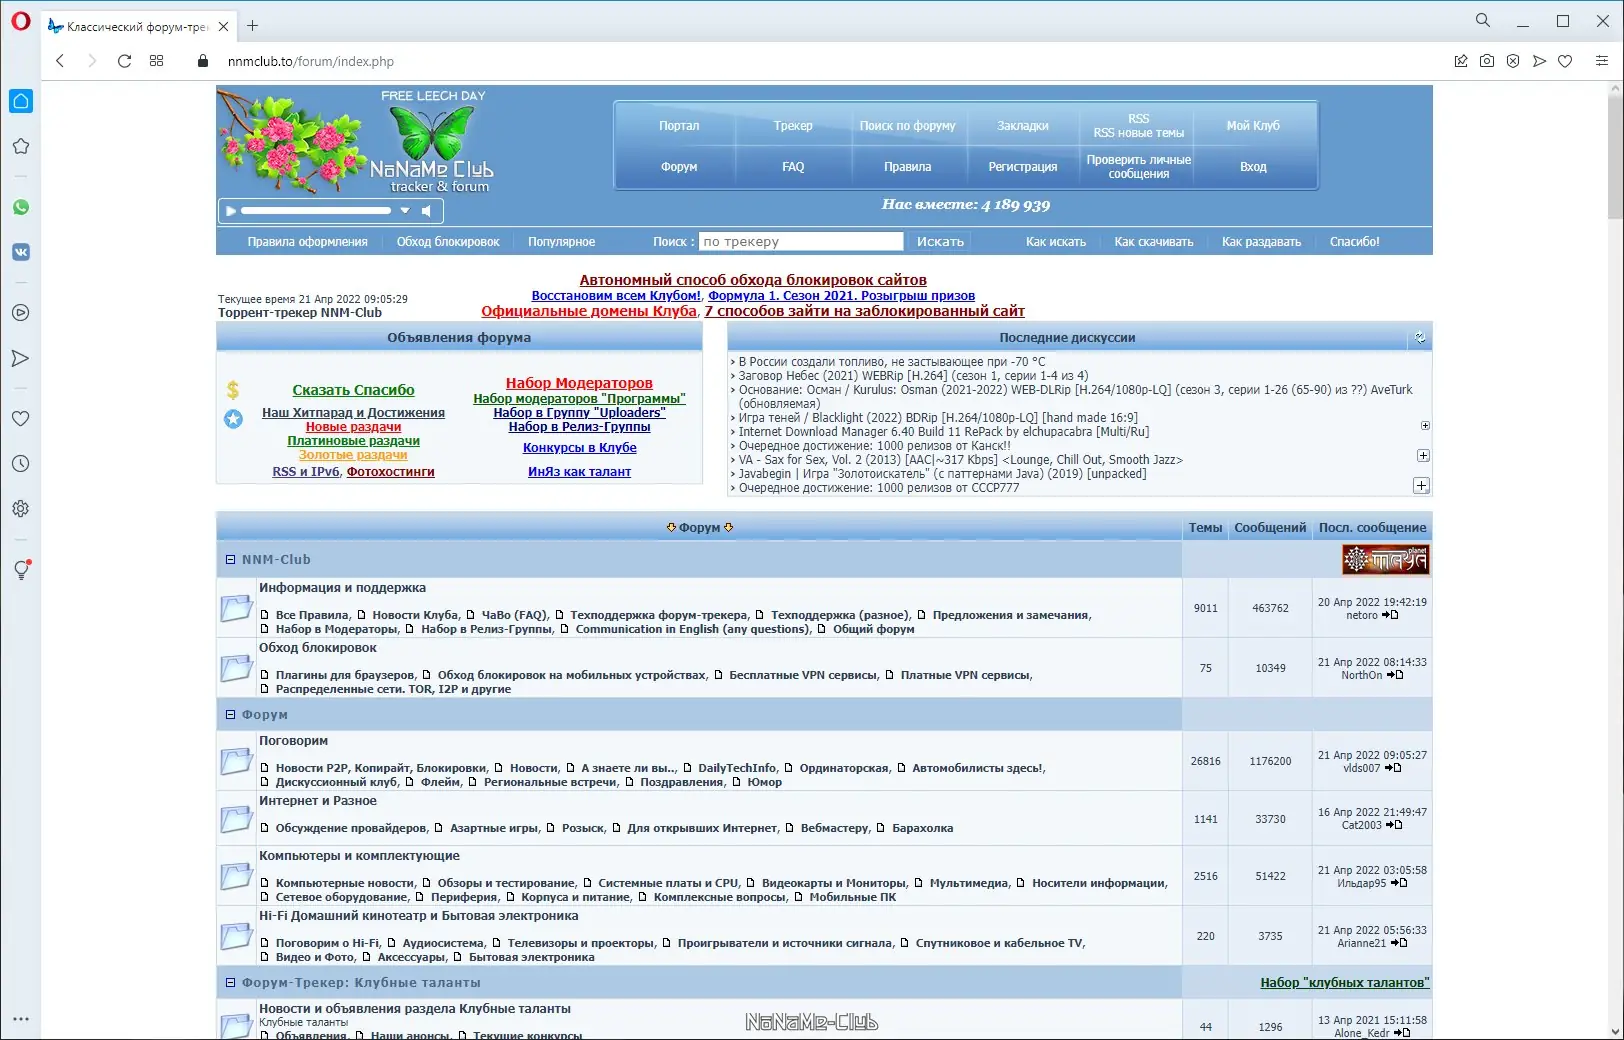1624x1040 pixels.
Task: Expand discussions list with bottom plus icon
Action: (1421, 486)
